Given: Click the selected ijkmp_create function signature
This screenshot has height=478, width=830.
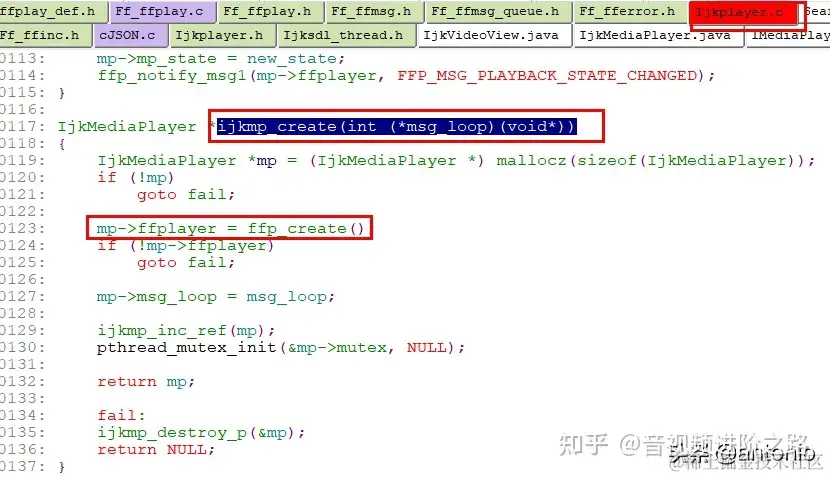Looking at the screenshot, I should click(x=396, y=127).
